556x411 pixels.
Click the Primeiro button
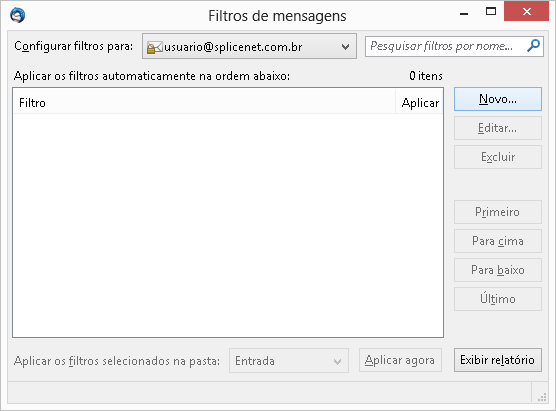coord(498,212)
